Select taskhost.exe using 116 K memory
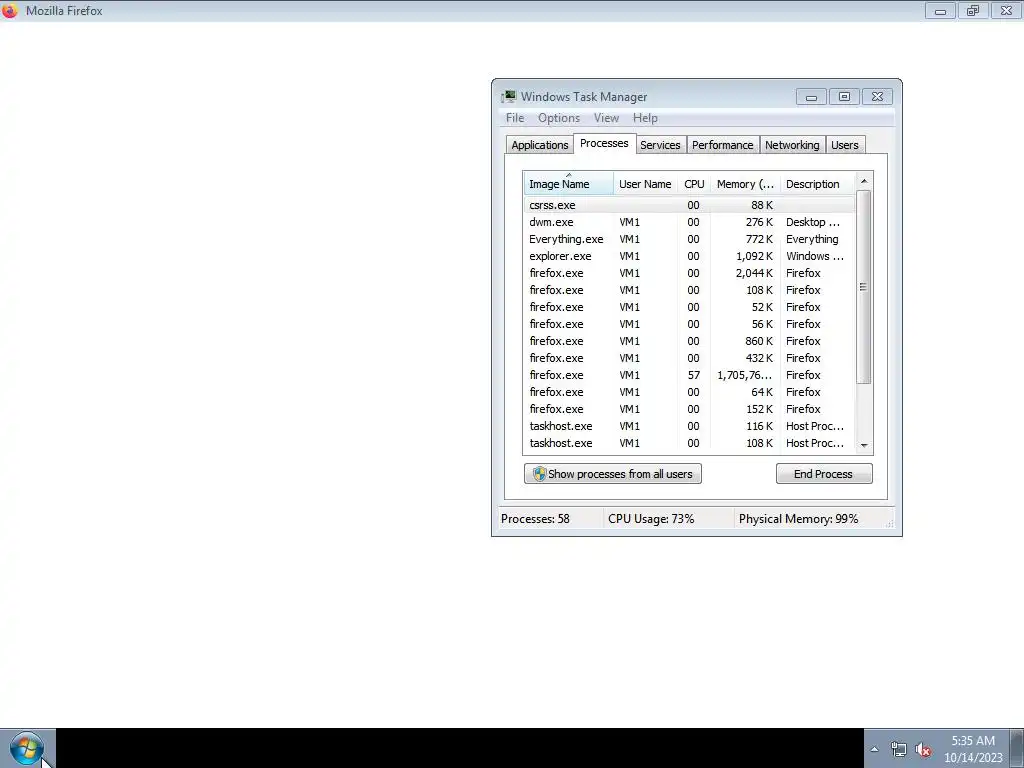Viewport: 1024px width, 768px height. [x=689, y=426]
